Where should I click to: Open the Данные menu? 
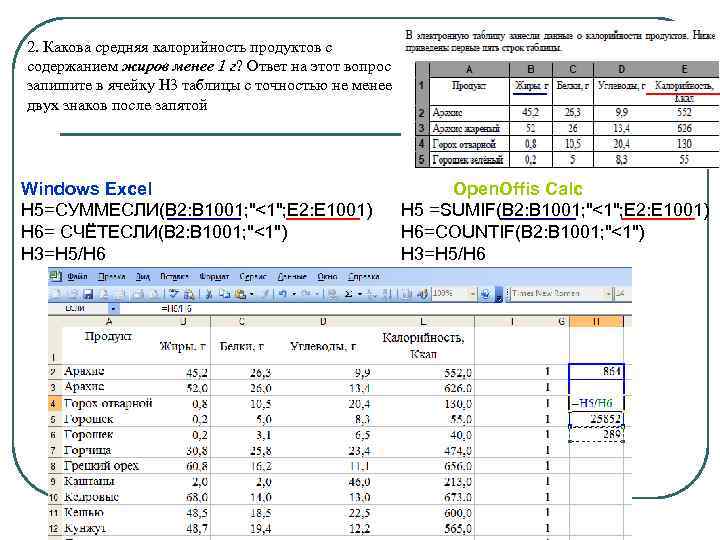point(292,276)
